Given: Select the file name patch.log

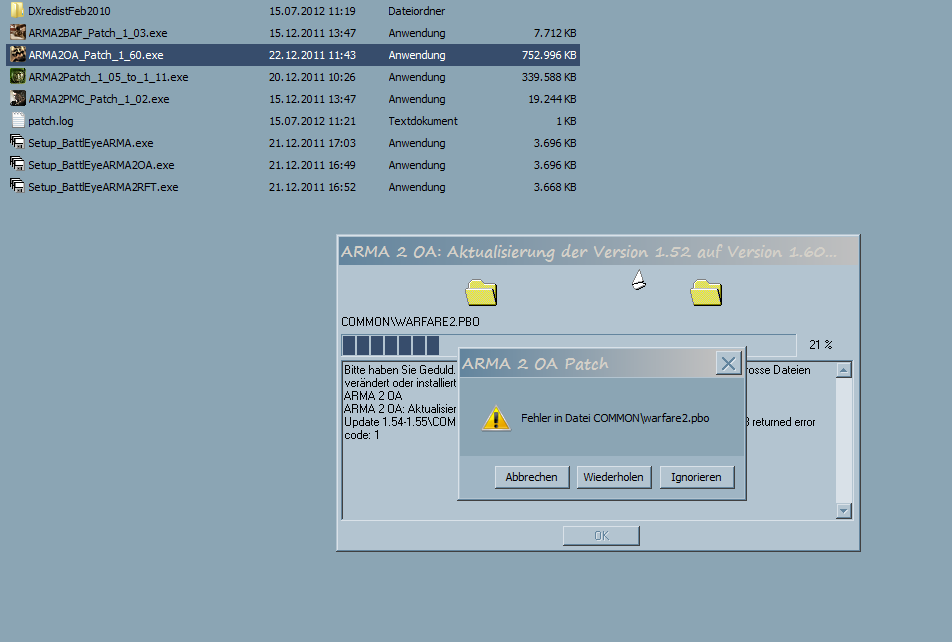Looking at the screenshot, I should pyautogui.click(x=50, y=121).
